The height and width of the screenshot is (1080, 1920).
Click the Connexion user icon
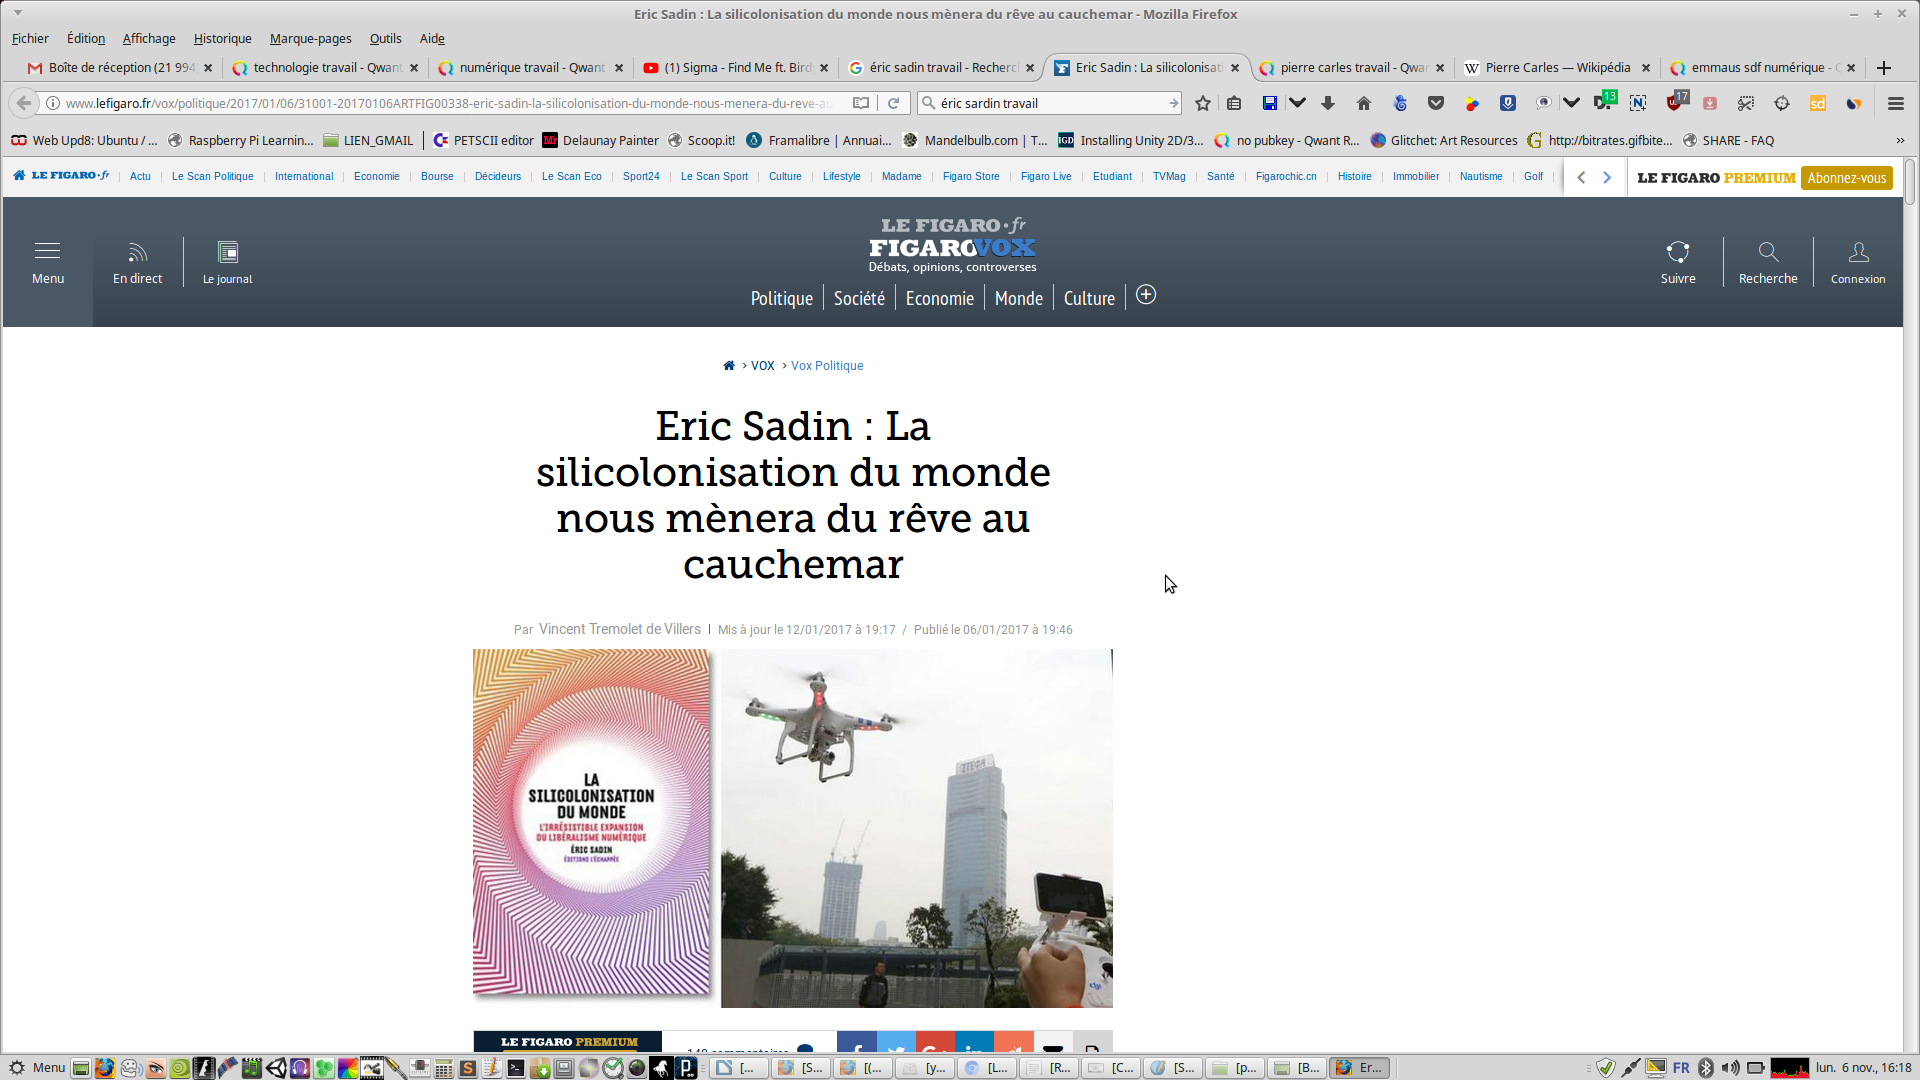point(1858,253)
